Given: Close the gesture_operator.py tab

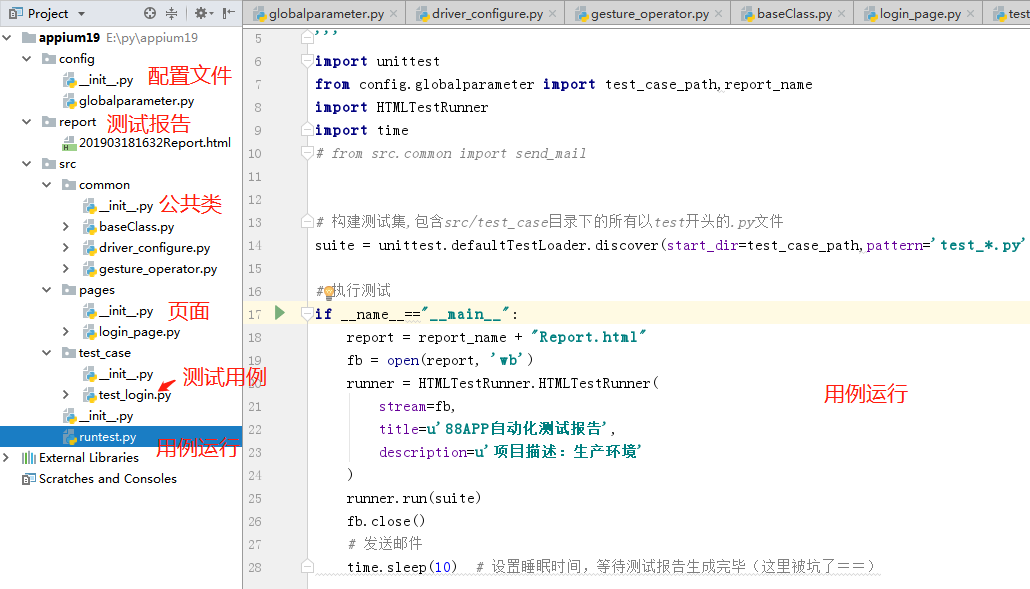Looking at the screenshot, I should pyautogui.click(x=719, y=13).
